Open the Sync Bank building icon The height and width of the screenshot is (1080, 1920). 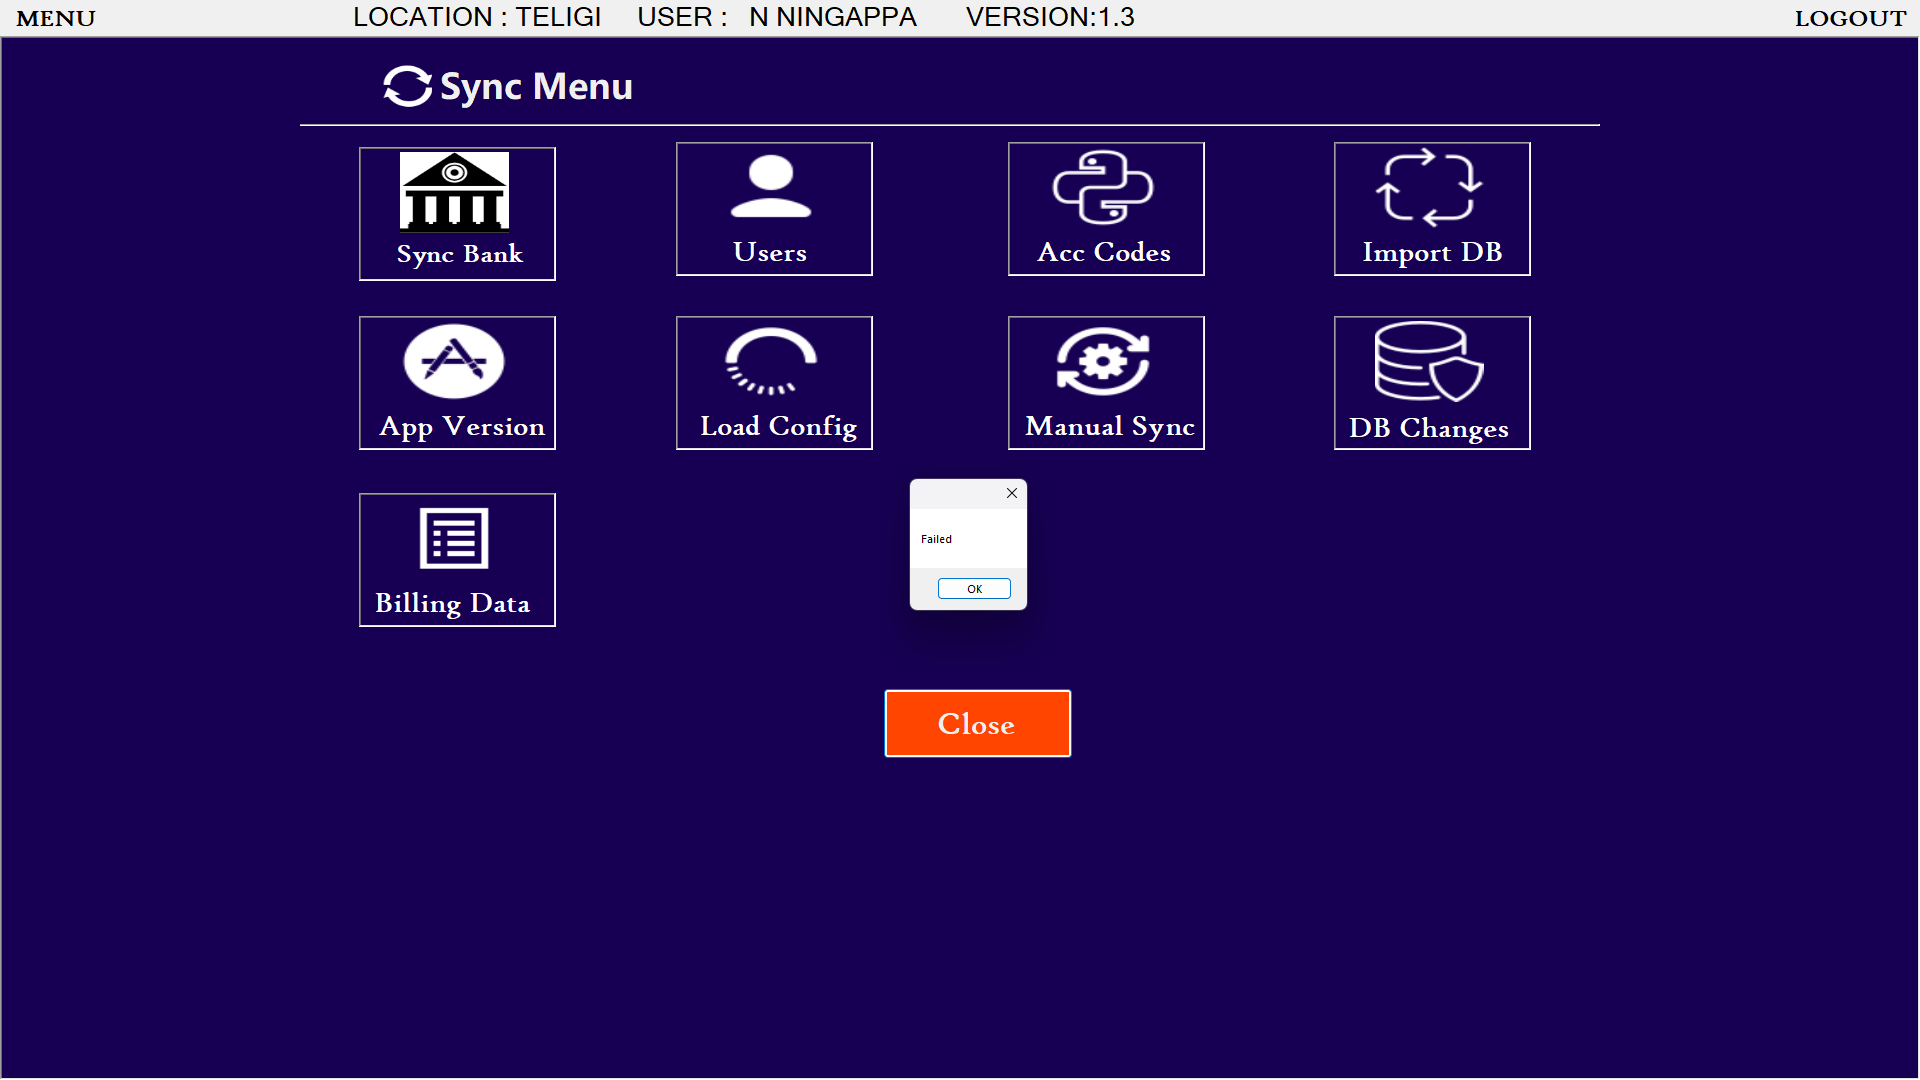455,192
